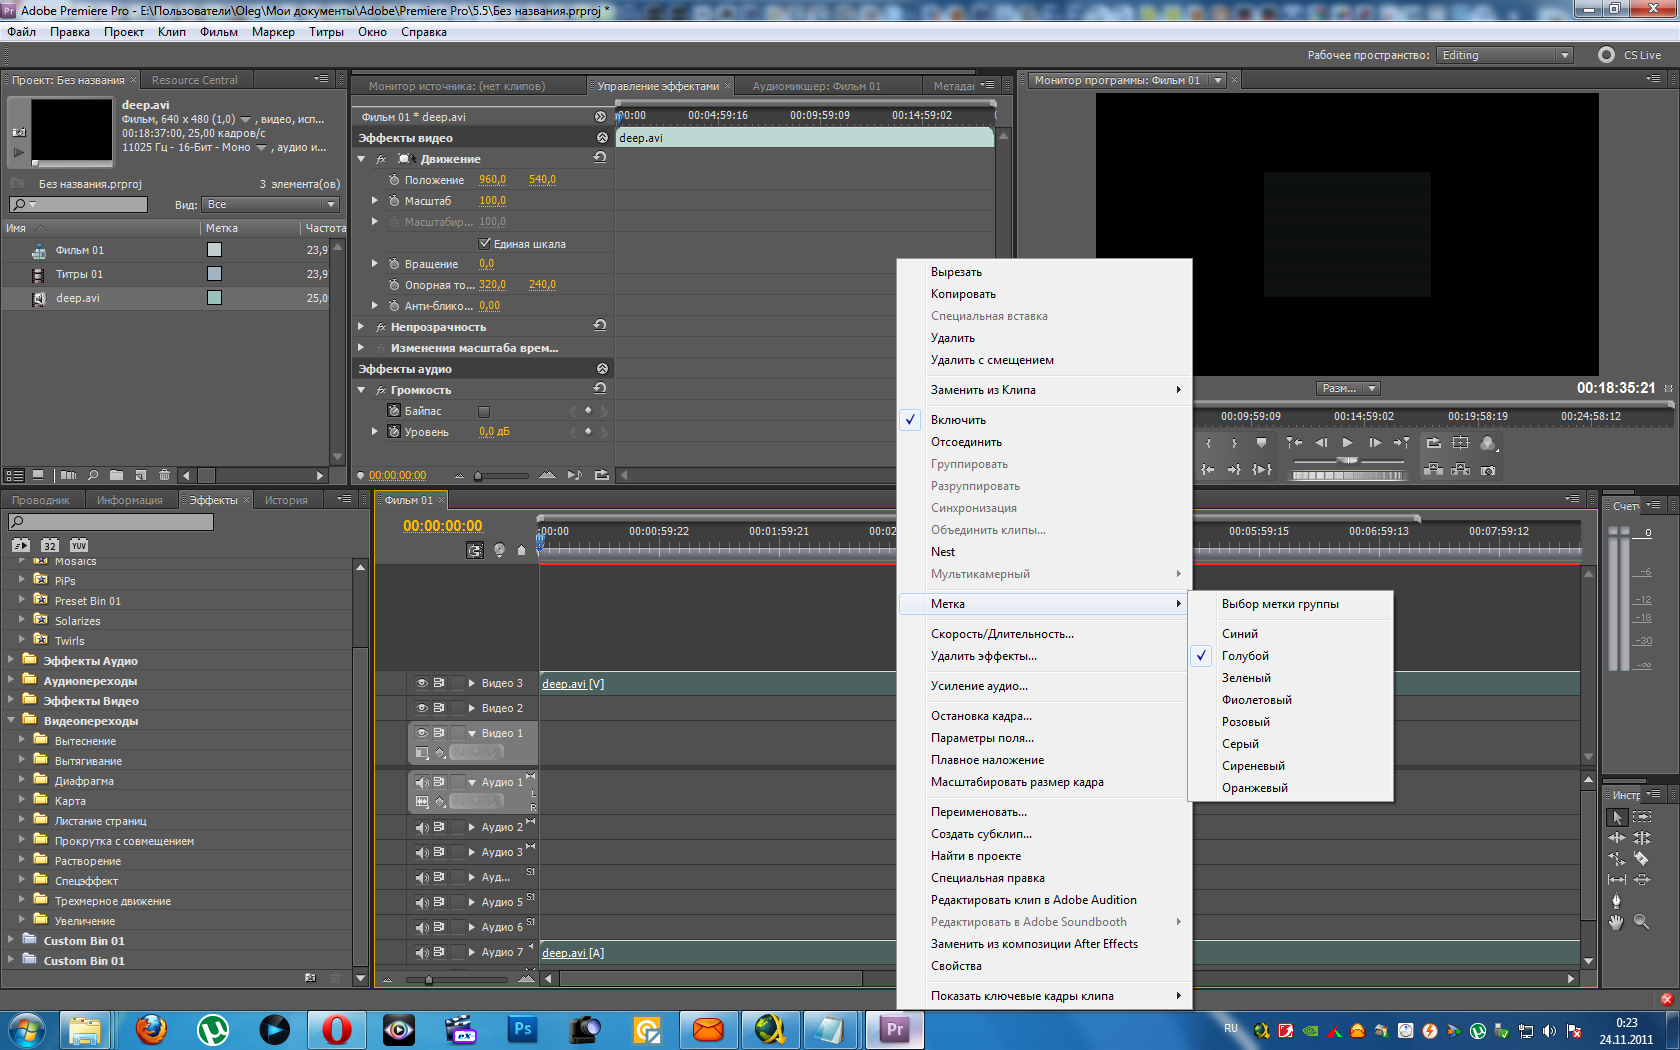Click Скорость/Длительность... context menu item

tap(1002, 634)
